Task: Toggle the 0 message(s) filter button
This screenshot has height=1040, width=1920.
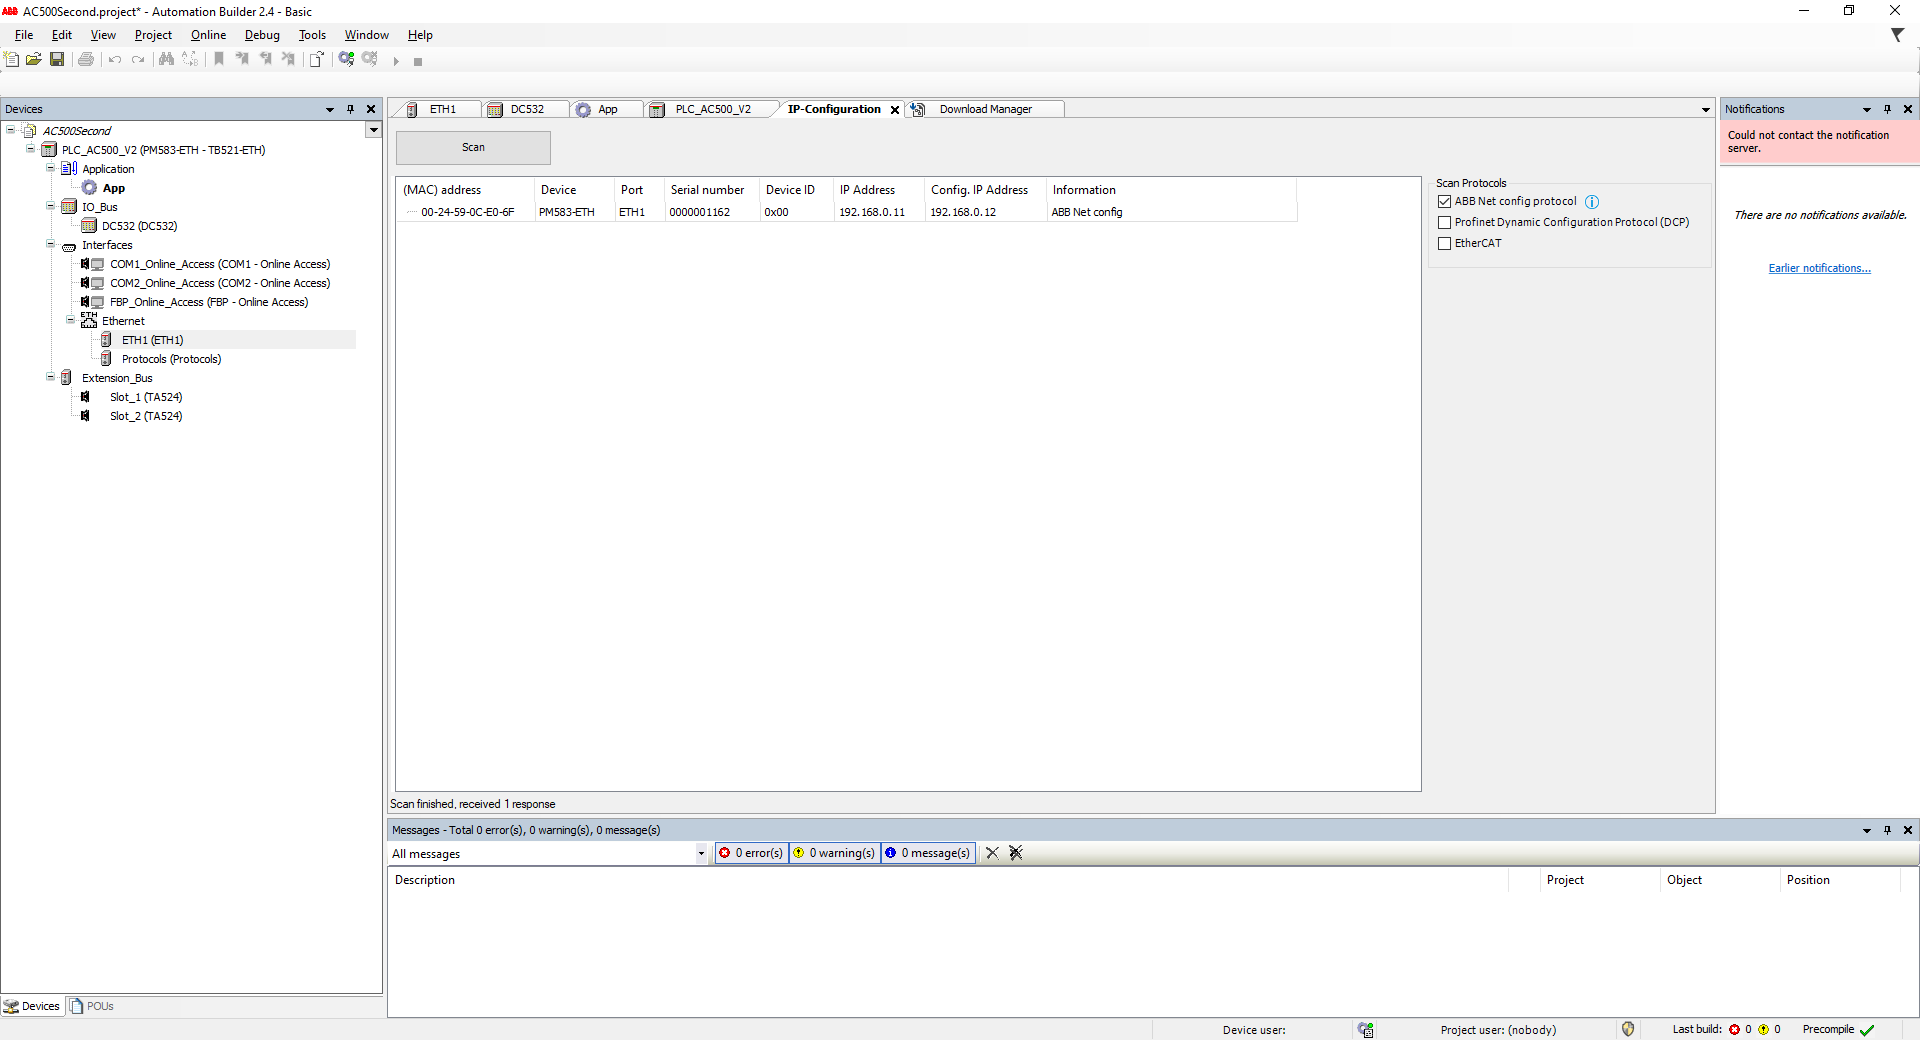Action: coord(928,853)
